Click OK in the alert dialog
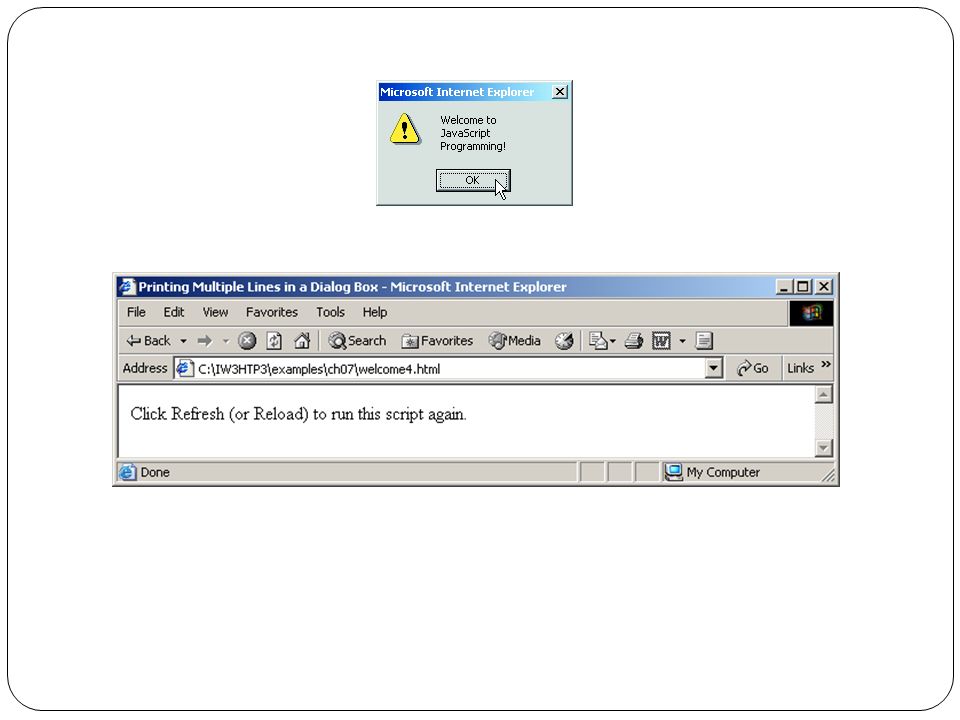The height and width of the screenshot is (720, 960). 473,181
